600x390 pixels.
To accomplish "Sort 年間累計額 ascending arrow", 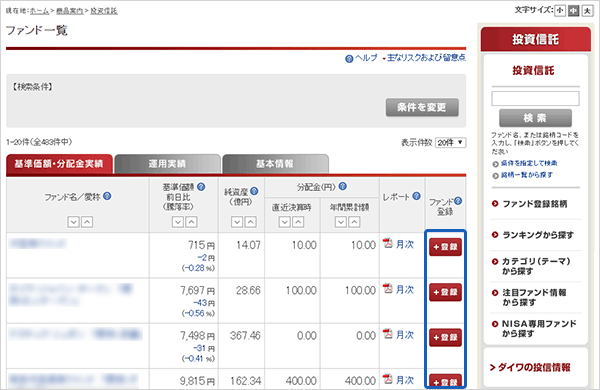I will click(x=354, y=222).
